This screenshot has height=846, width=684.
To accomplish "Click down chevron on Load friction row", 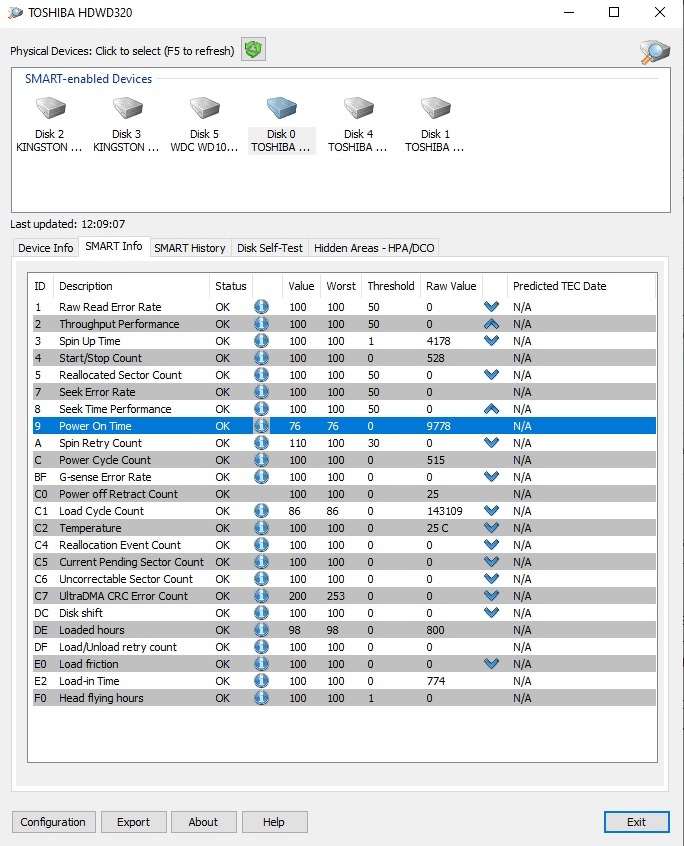I will pos(491,664).
